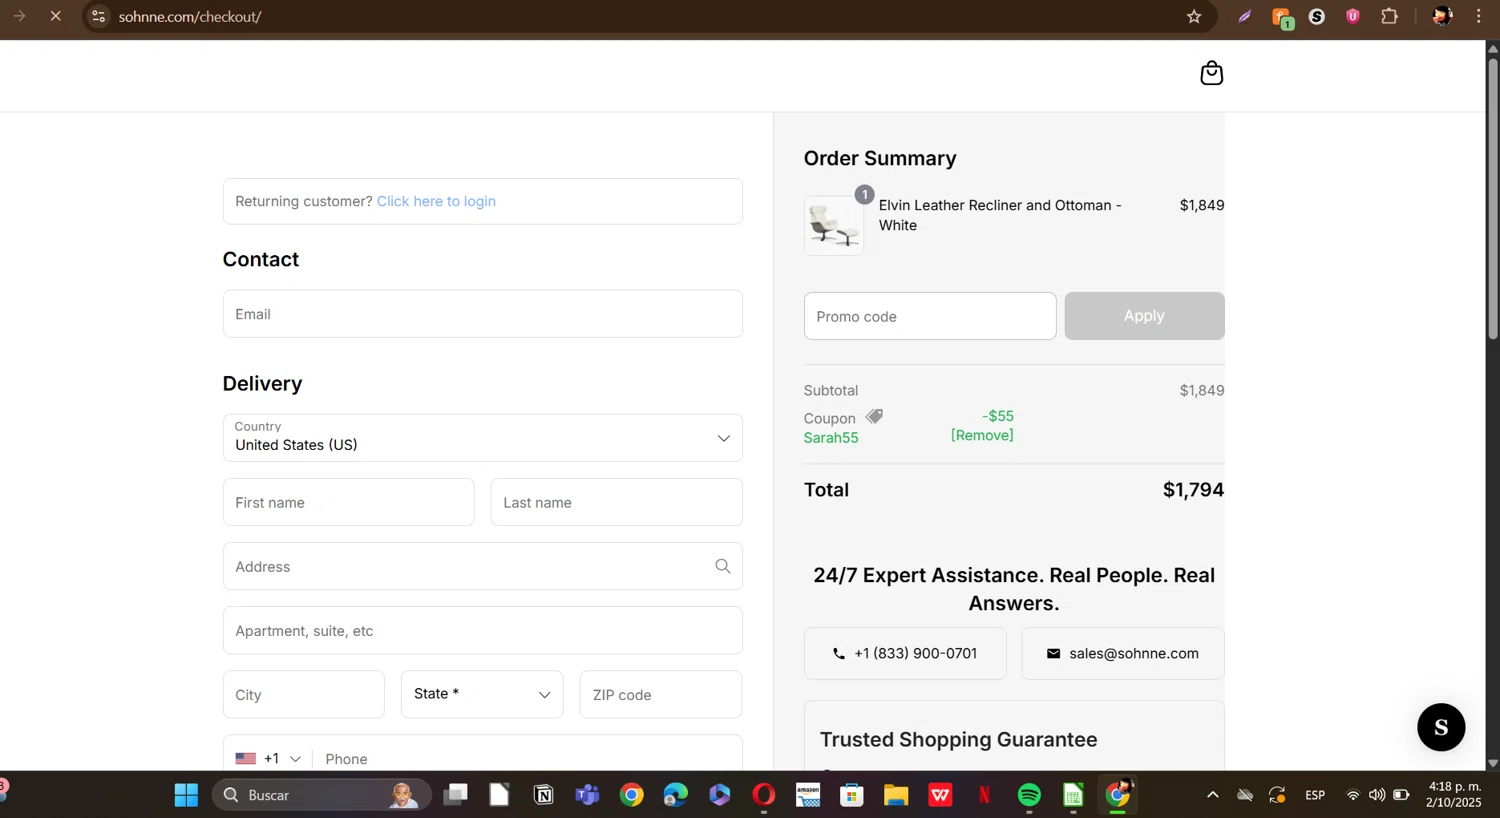Focus the Apartment, suite, etc field
This screenshot has width=1500, height=818.
pos(482,630)
